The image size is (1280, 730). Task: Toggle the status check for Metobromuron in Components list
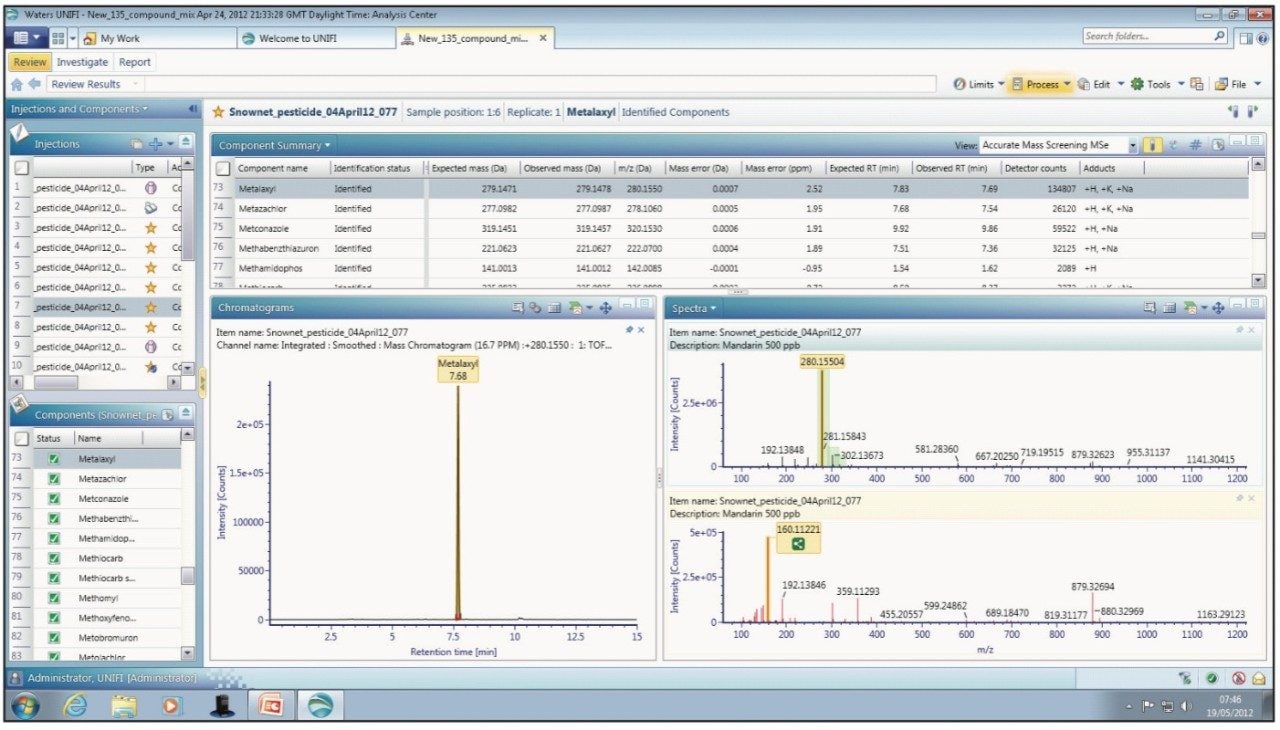[54, 636]
